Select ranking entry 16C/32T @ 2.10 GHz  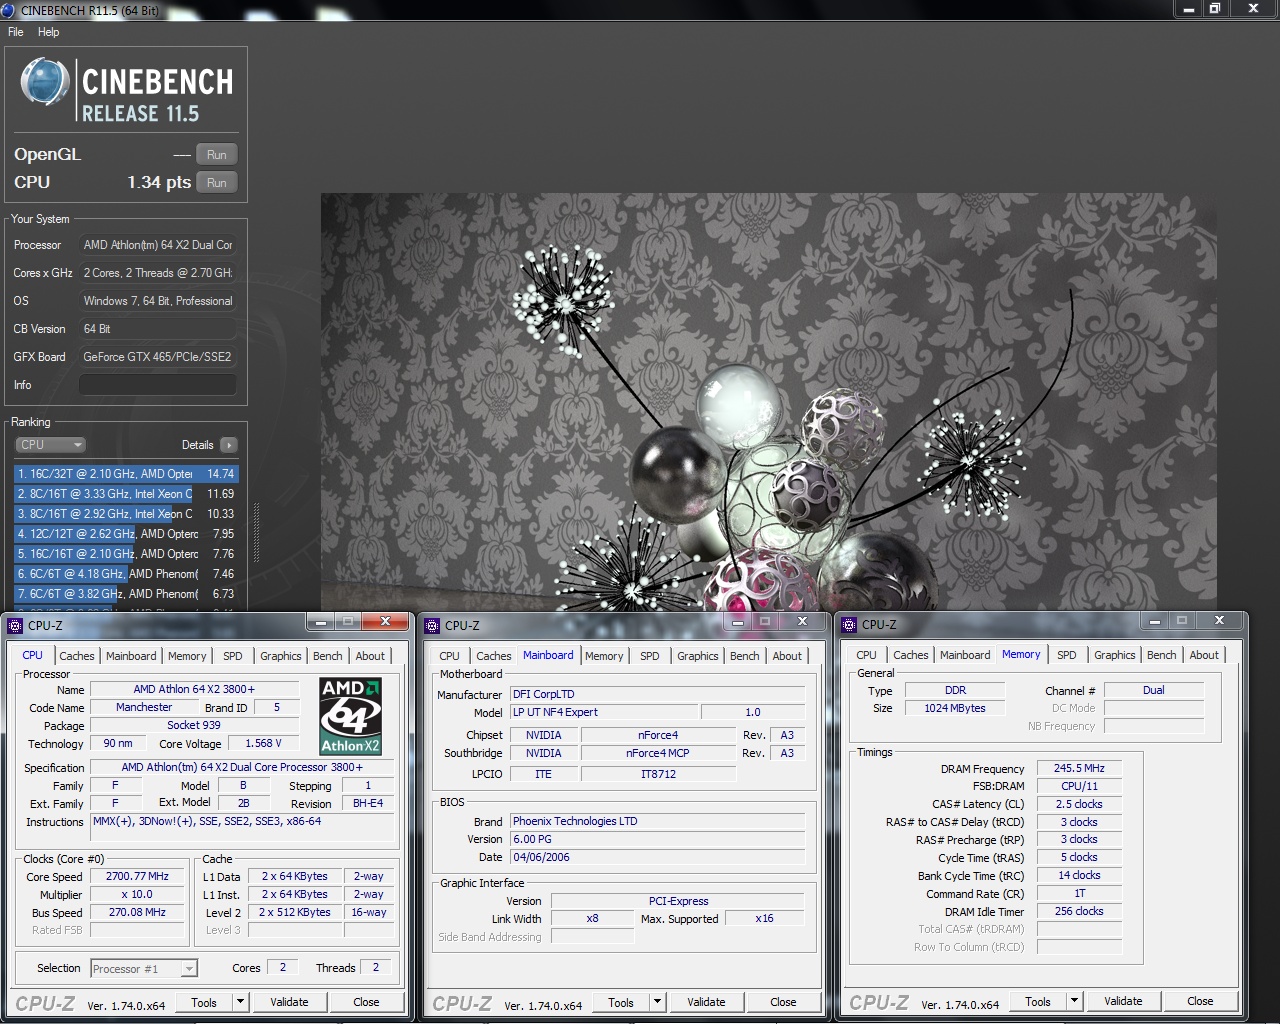pyautogui.click(x=126, y=474)
